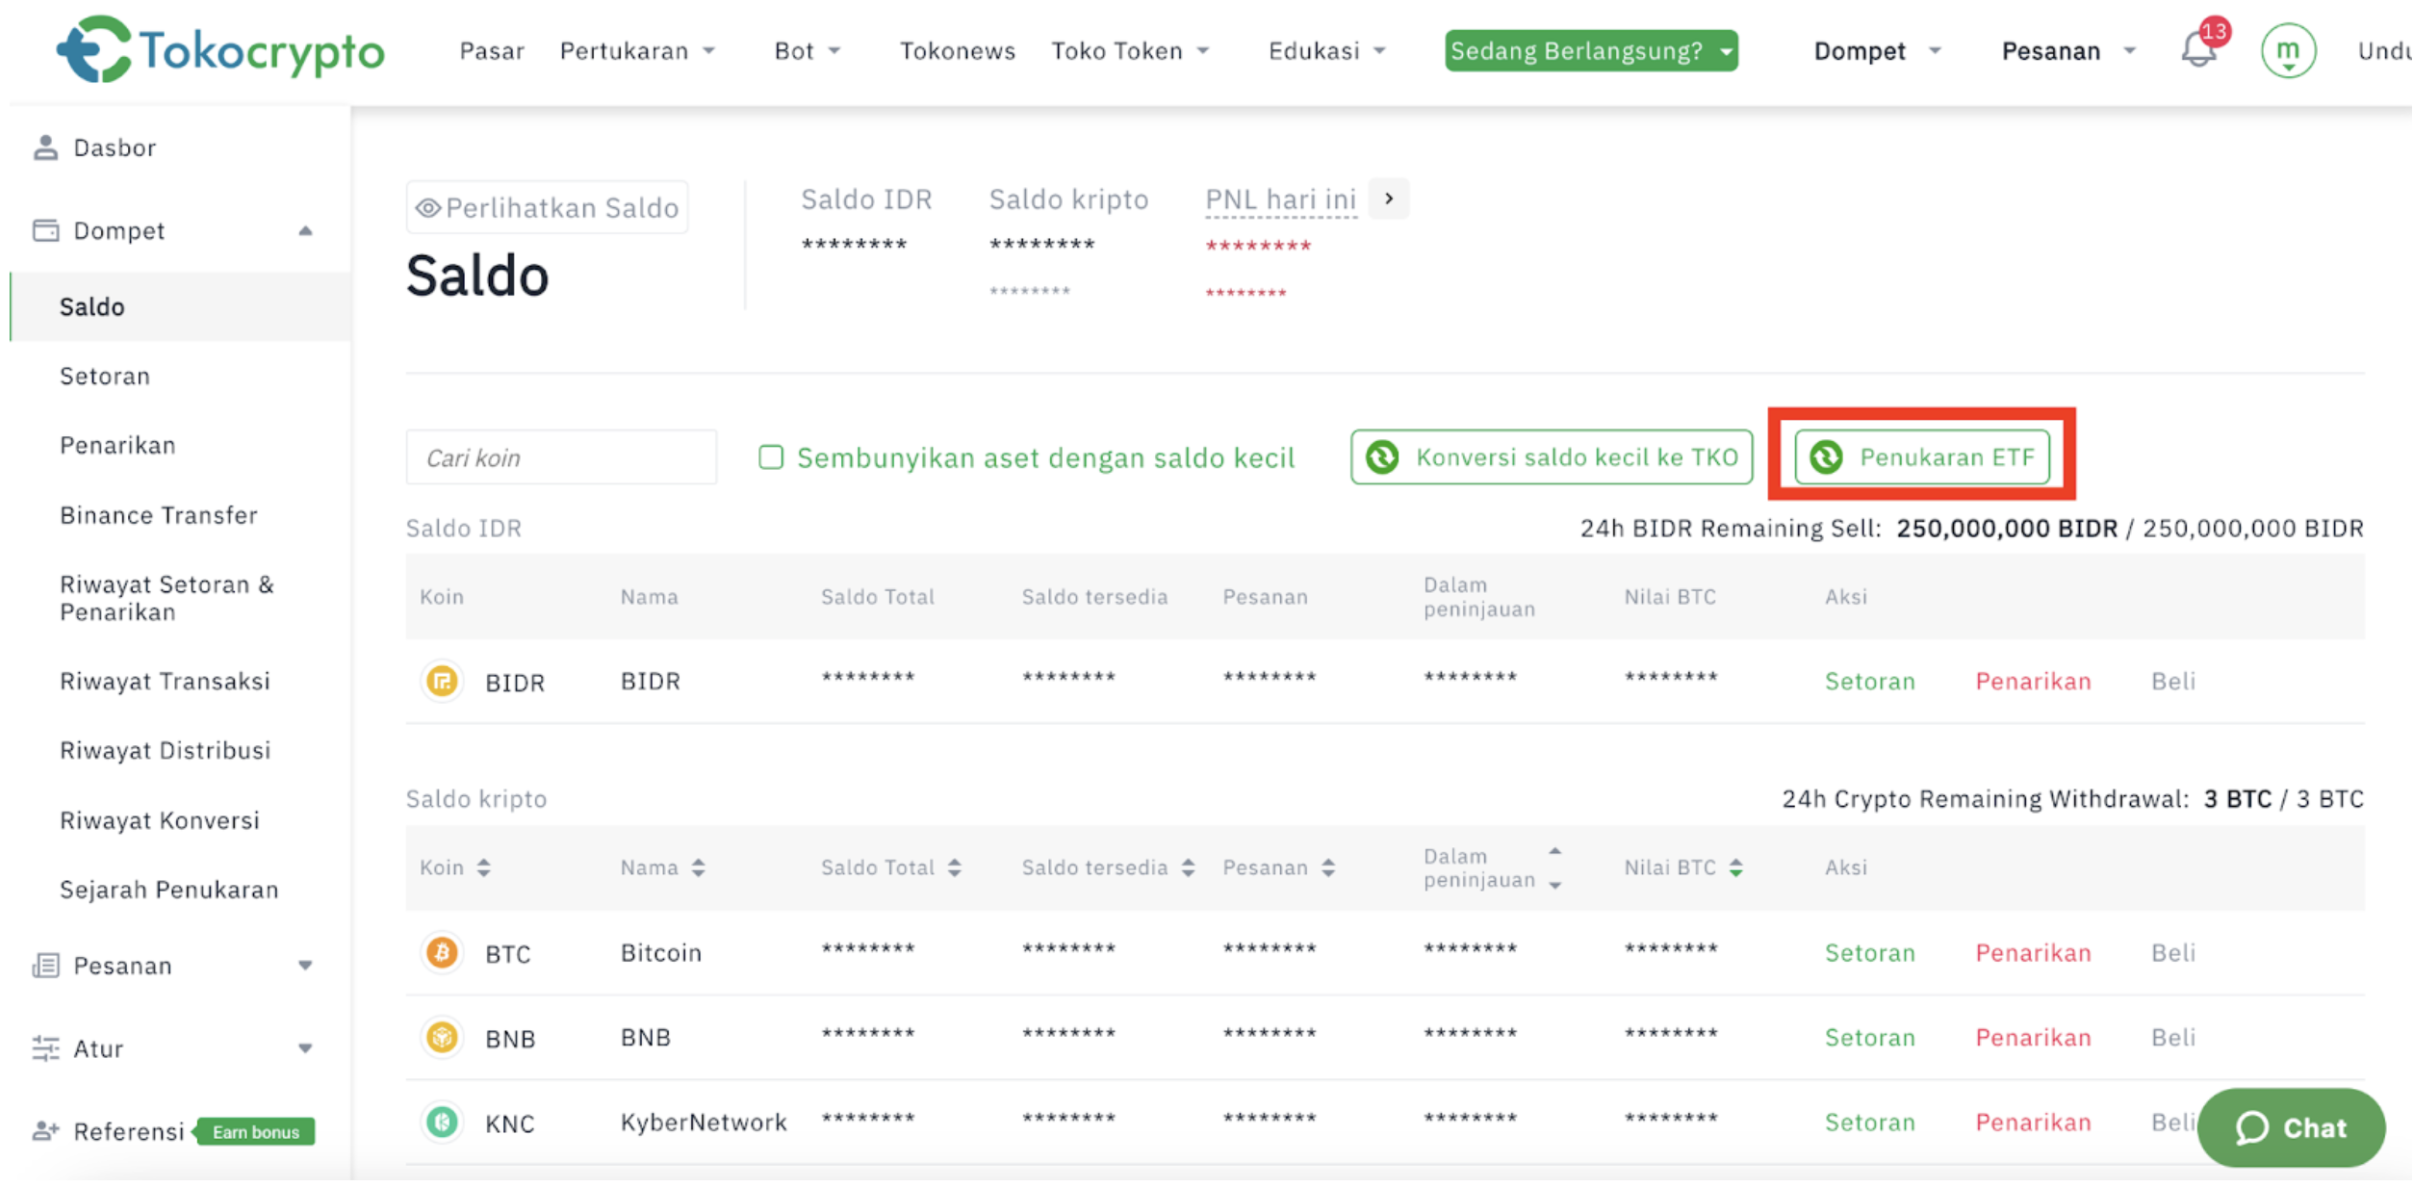The height and width of the screenshot is (1192, 2422).
Task: Collapse the sidebar Dompet section
Action: (305, 231)
